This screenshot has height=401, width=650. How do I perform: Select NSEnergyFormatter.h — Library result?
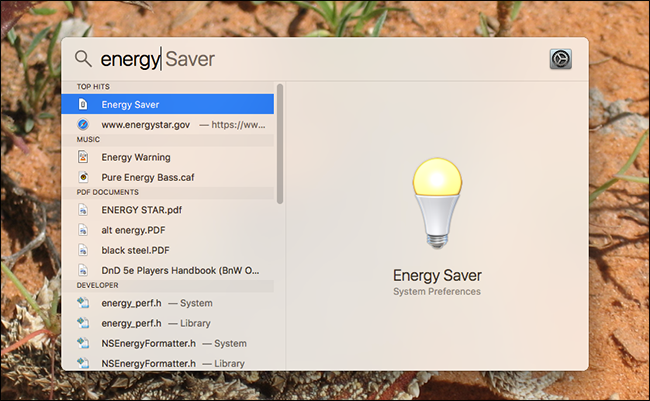click(x=167, y=362)
